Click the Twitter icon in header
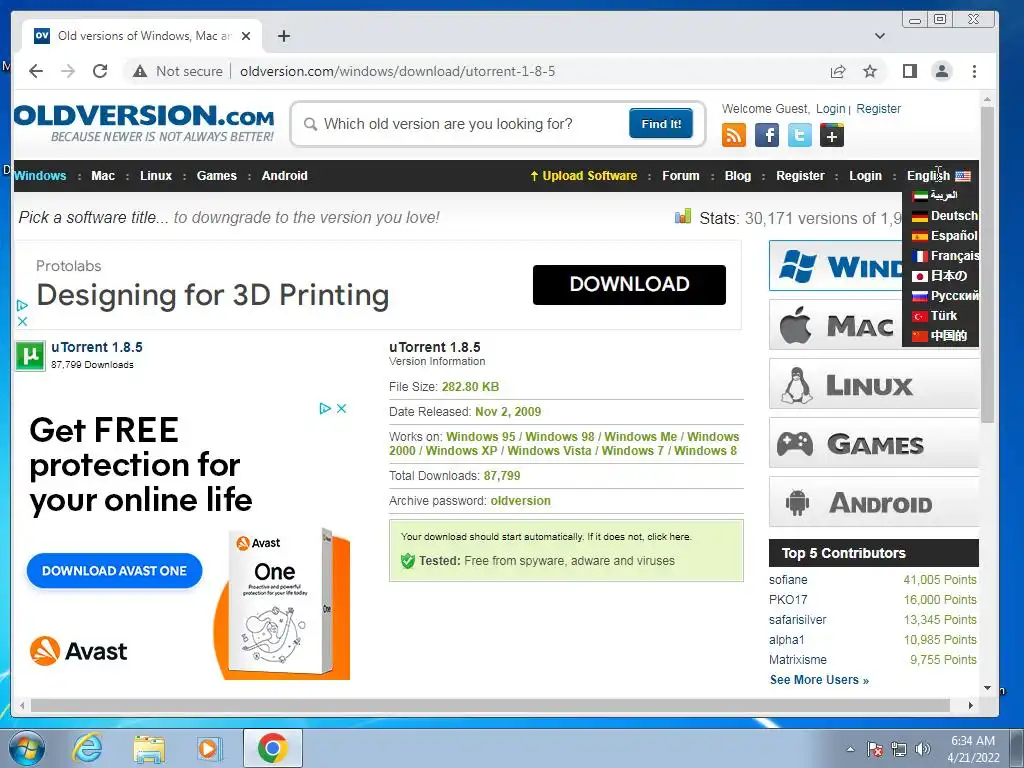The width and height of the screenshot is (1024, 768). tap(799, 135)
